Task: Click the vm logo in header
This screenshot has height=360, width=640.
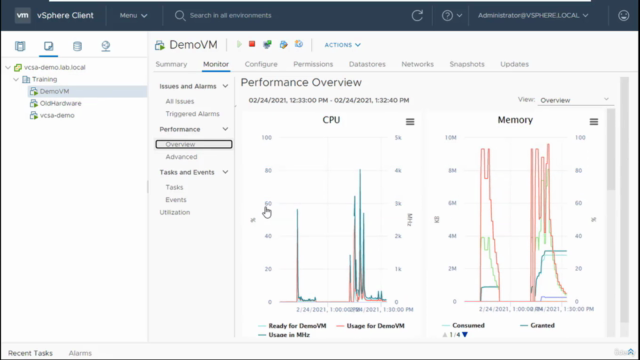Action: 22,16
